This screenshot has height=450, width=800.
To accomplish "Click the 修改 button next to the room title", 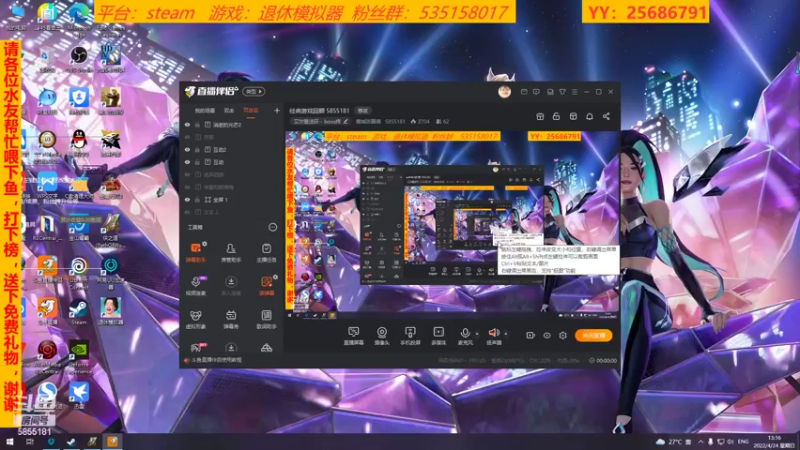I will point(363,111).
